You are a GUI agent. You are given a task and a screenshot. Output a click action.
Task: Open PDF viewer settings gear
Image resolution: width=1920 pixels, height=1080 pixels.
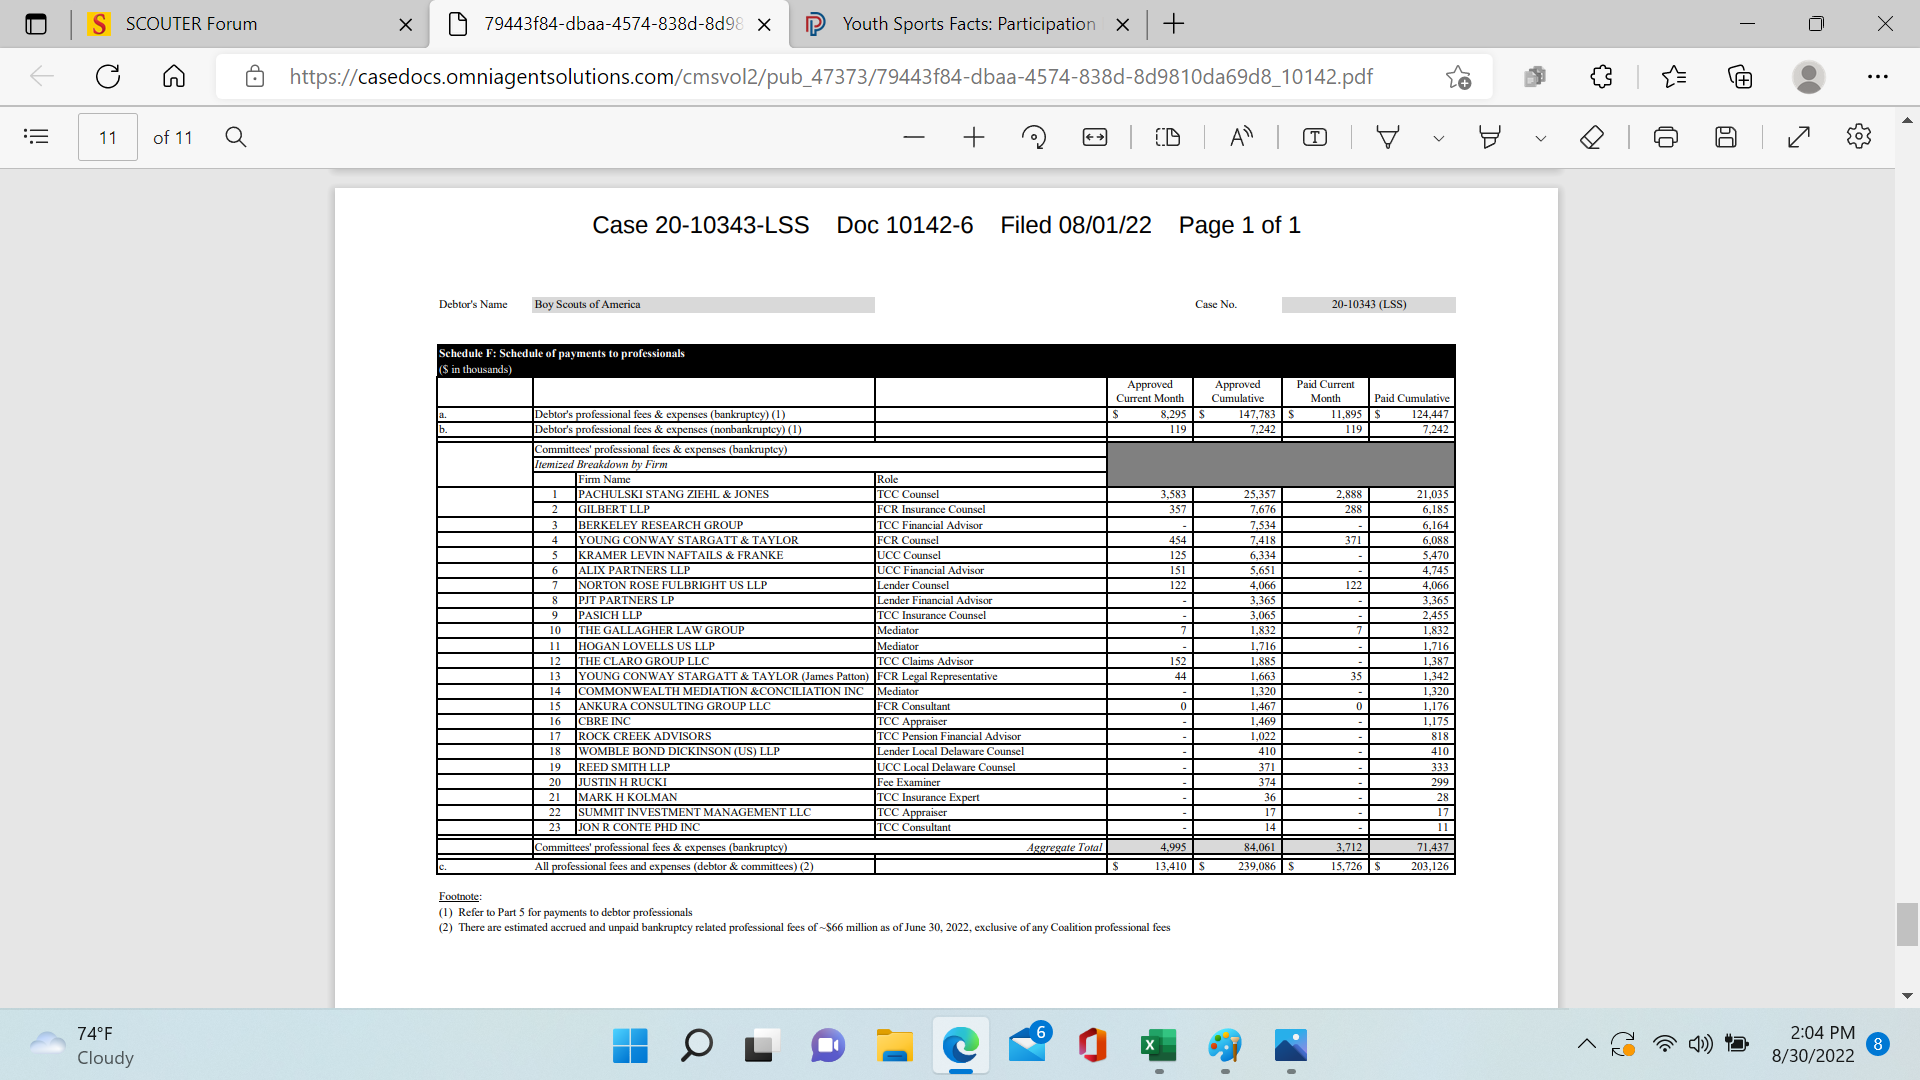[1859, 137]
